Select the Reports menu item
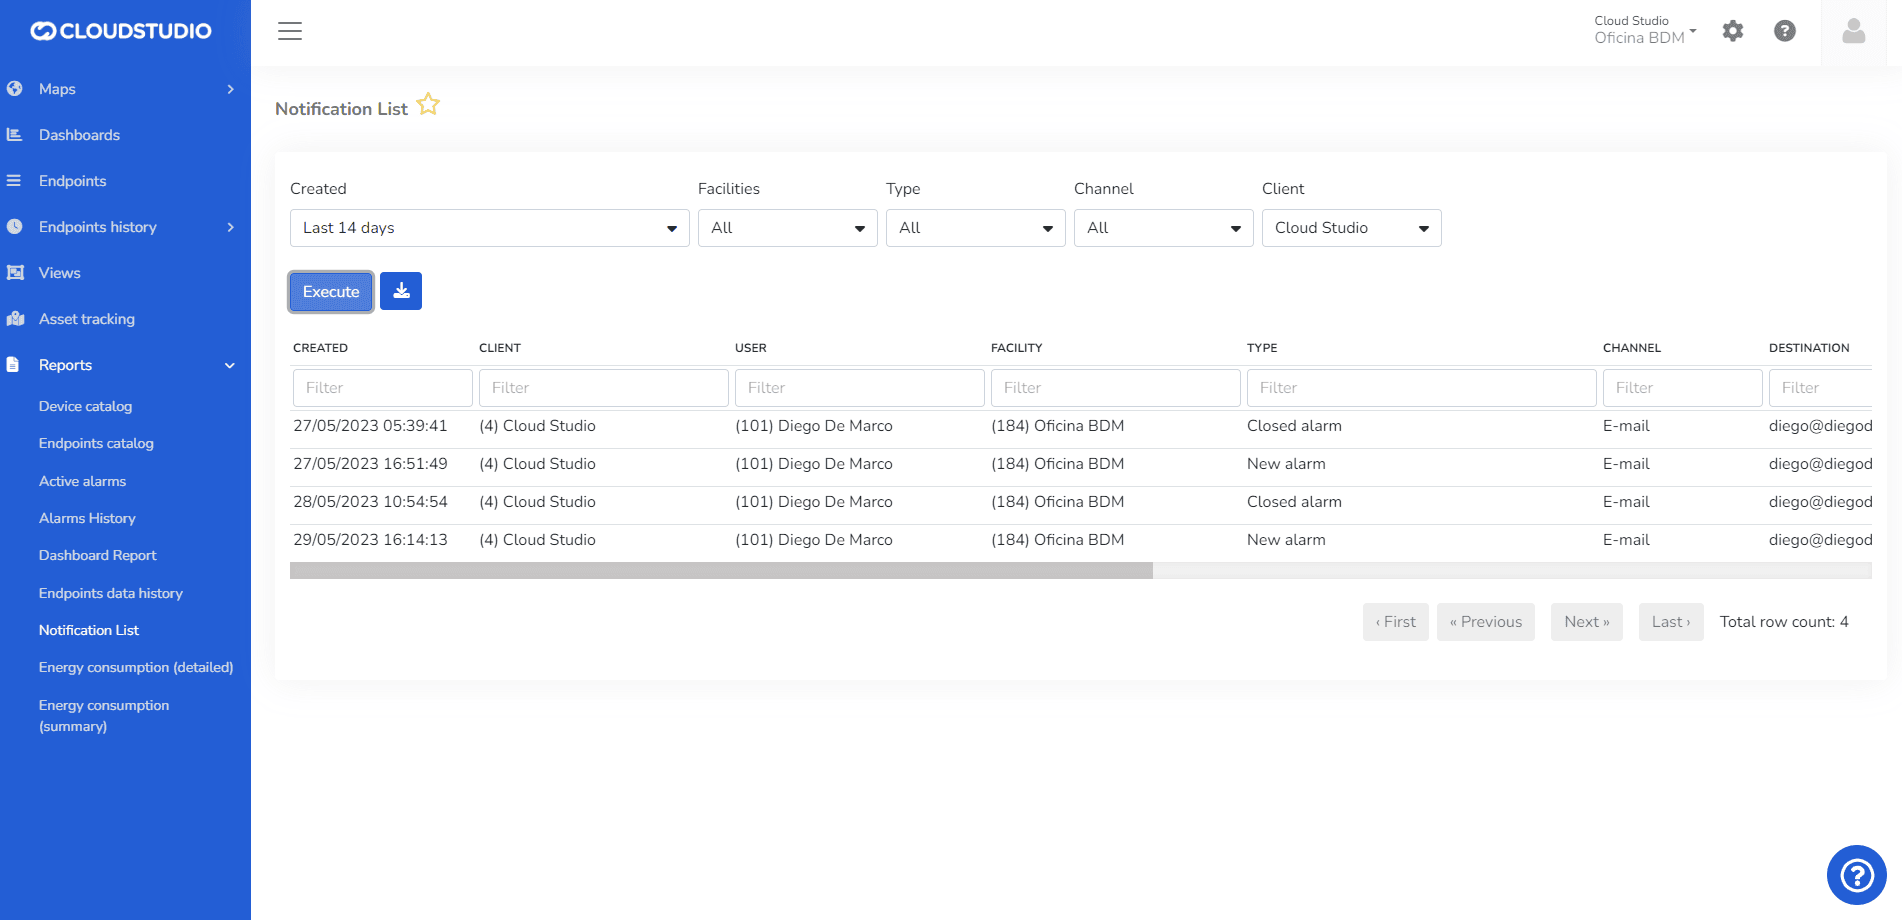 tap(65, 365)
